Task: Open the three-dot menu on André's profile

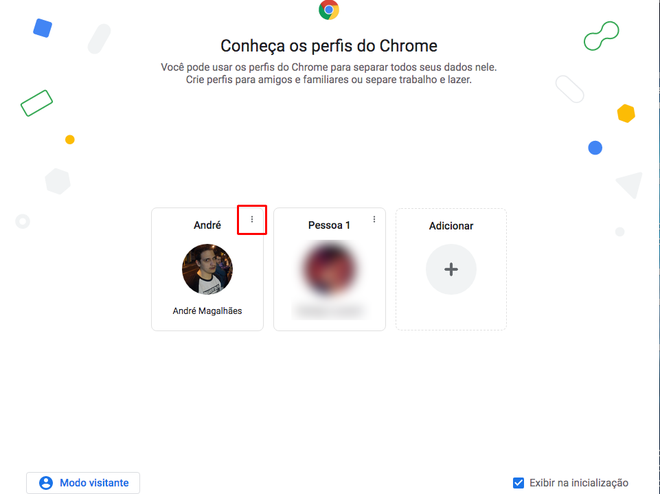Action: [x=252, y=219]
